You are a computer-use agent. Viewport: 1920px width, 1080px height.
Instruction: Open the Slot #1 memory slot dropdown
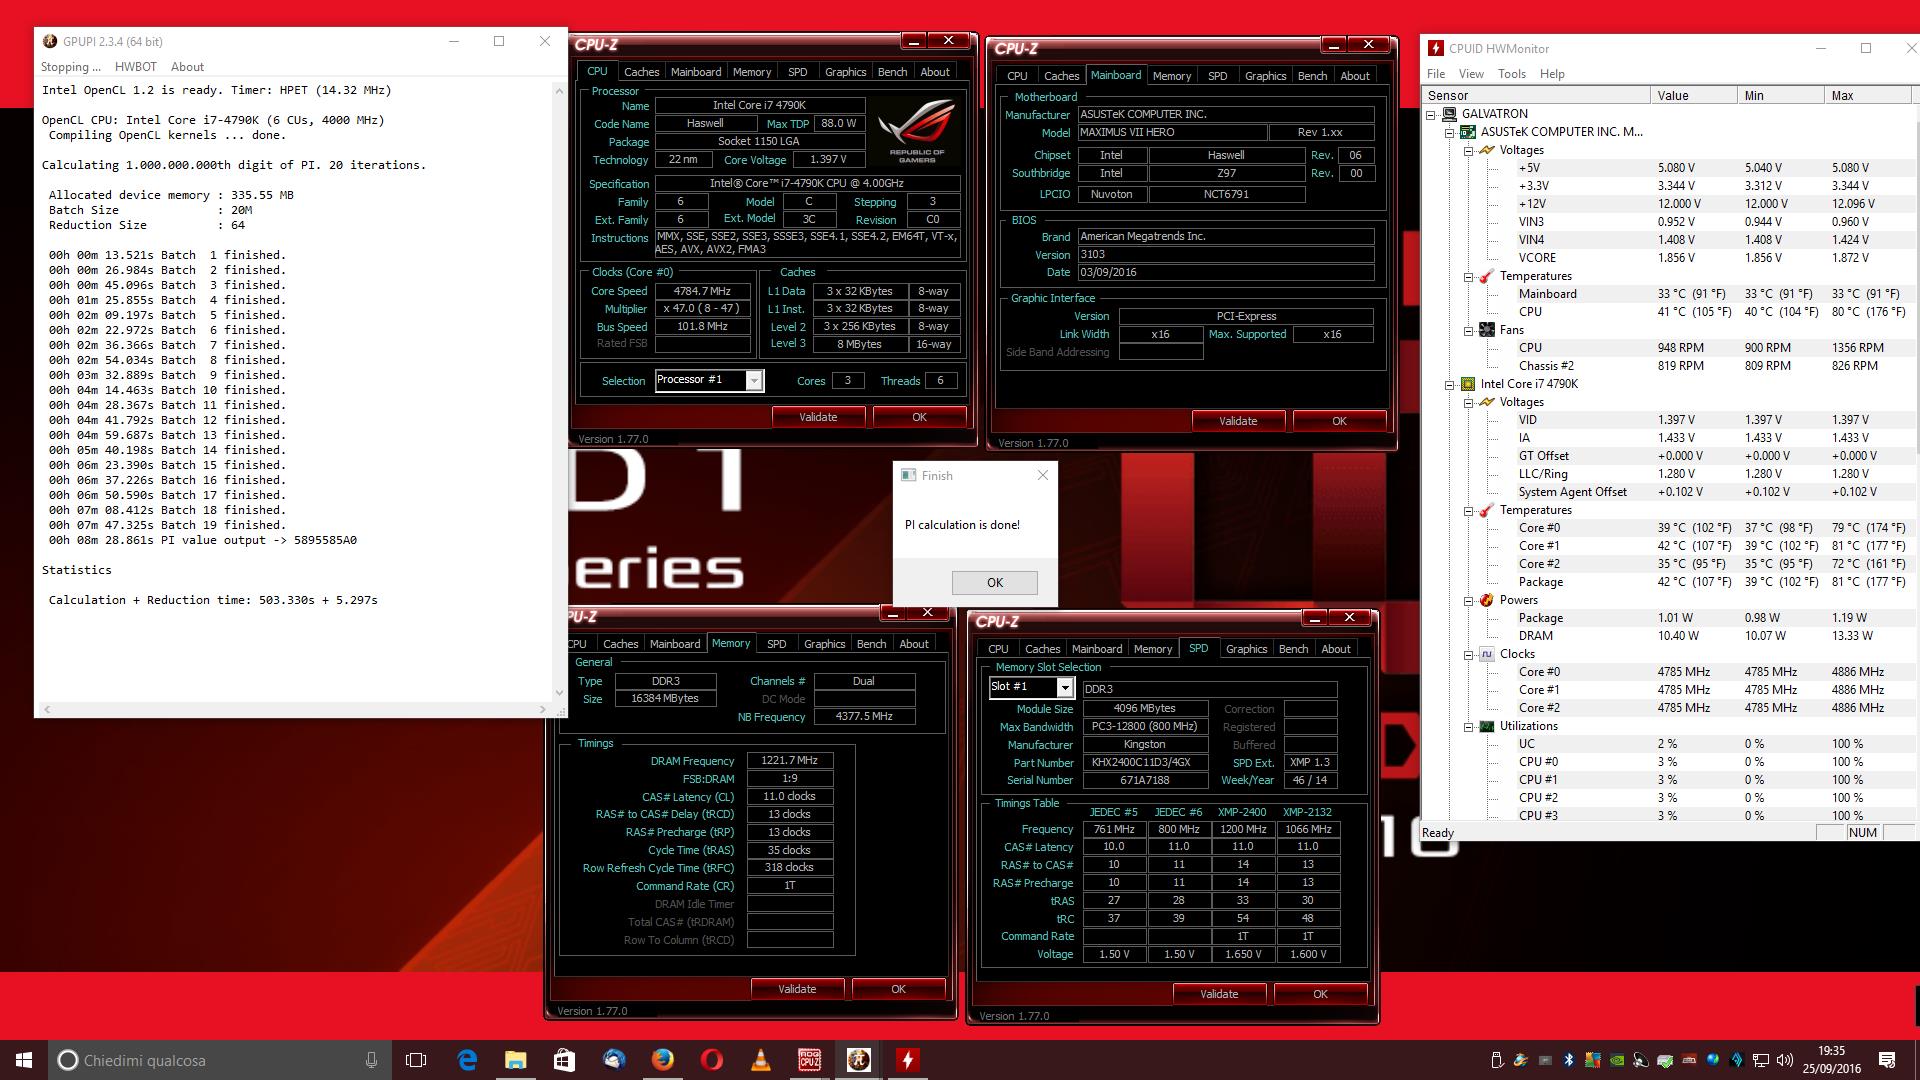click(x=1065, y=687)
